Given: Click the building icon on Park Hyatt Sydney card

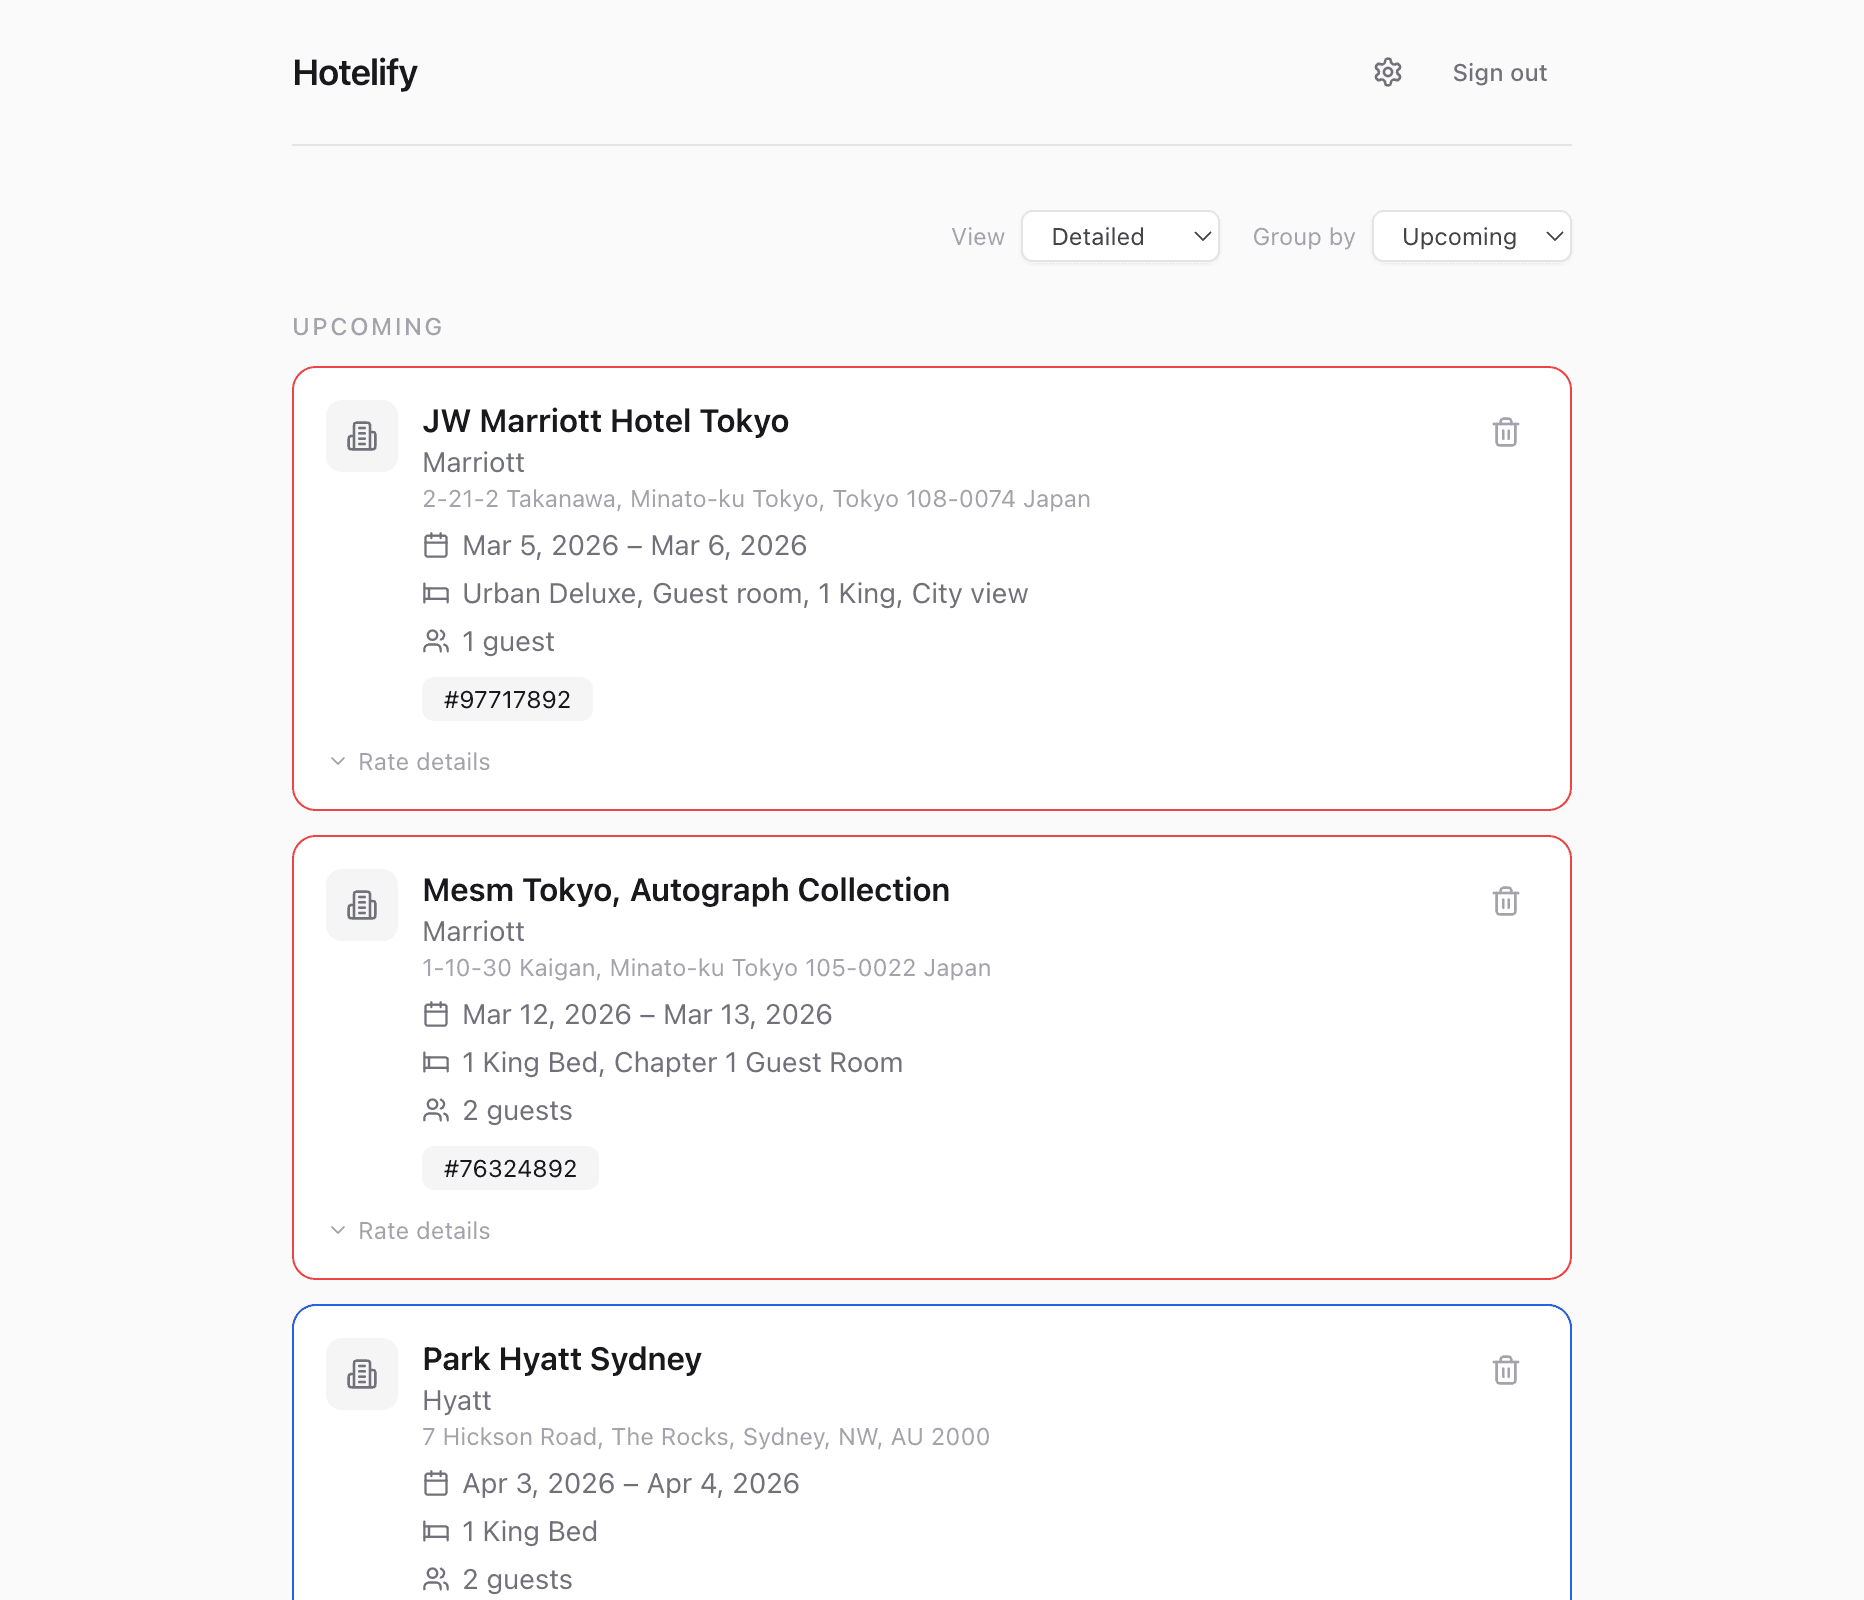Looking at the screenshot, I should click(361, 1374).
